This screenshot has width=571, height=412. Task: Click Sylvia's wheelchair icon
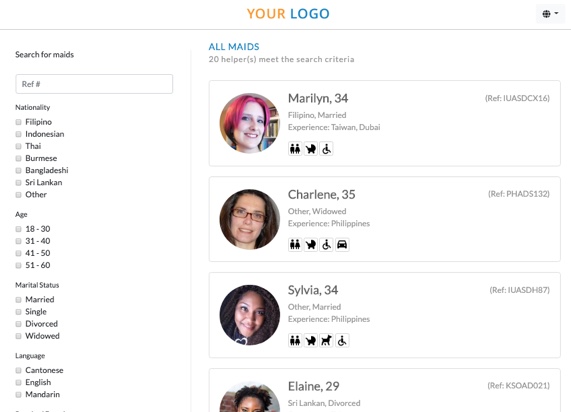click(342, 341)
